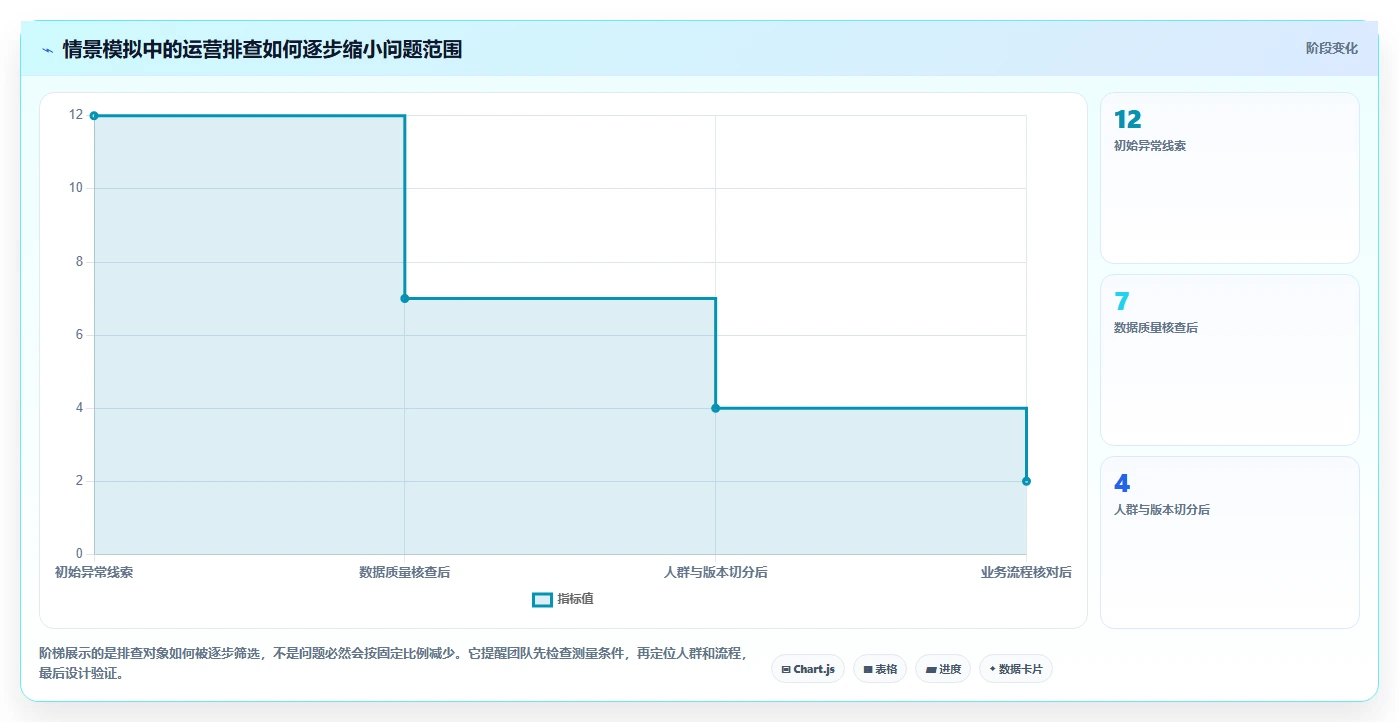
Task: Click the 数据质量核查后 x-axis label
Action: [405, 572]
